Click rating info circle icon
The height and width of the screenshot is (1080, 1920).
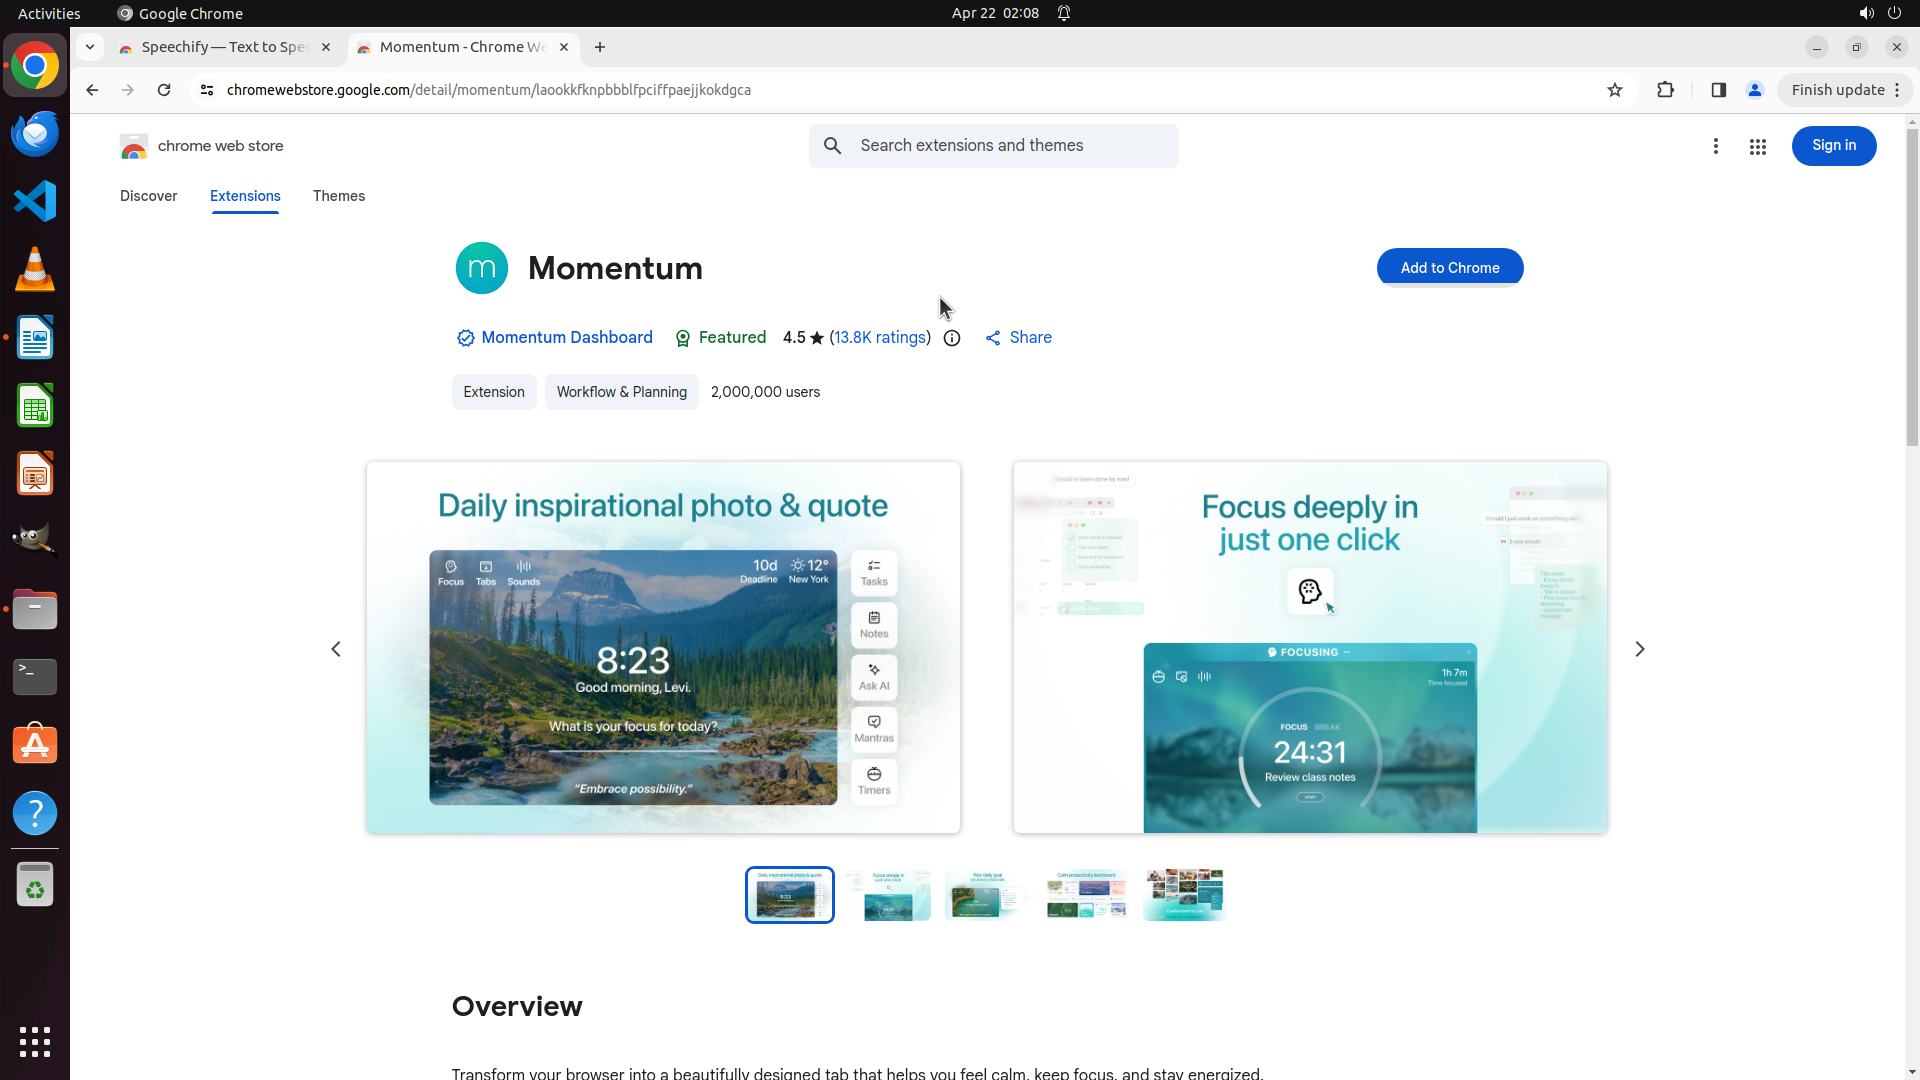[x=952, y=338]
